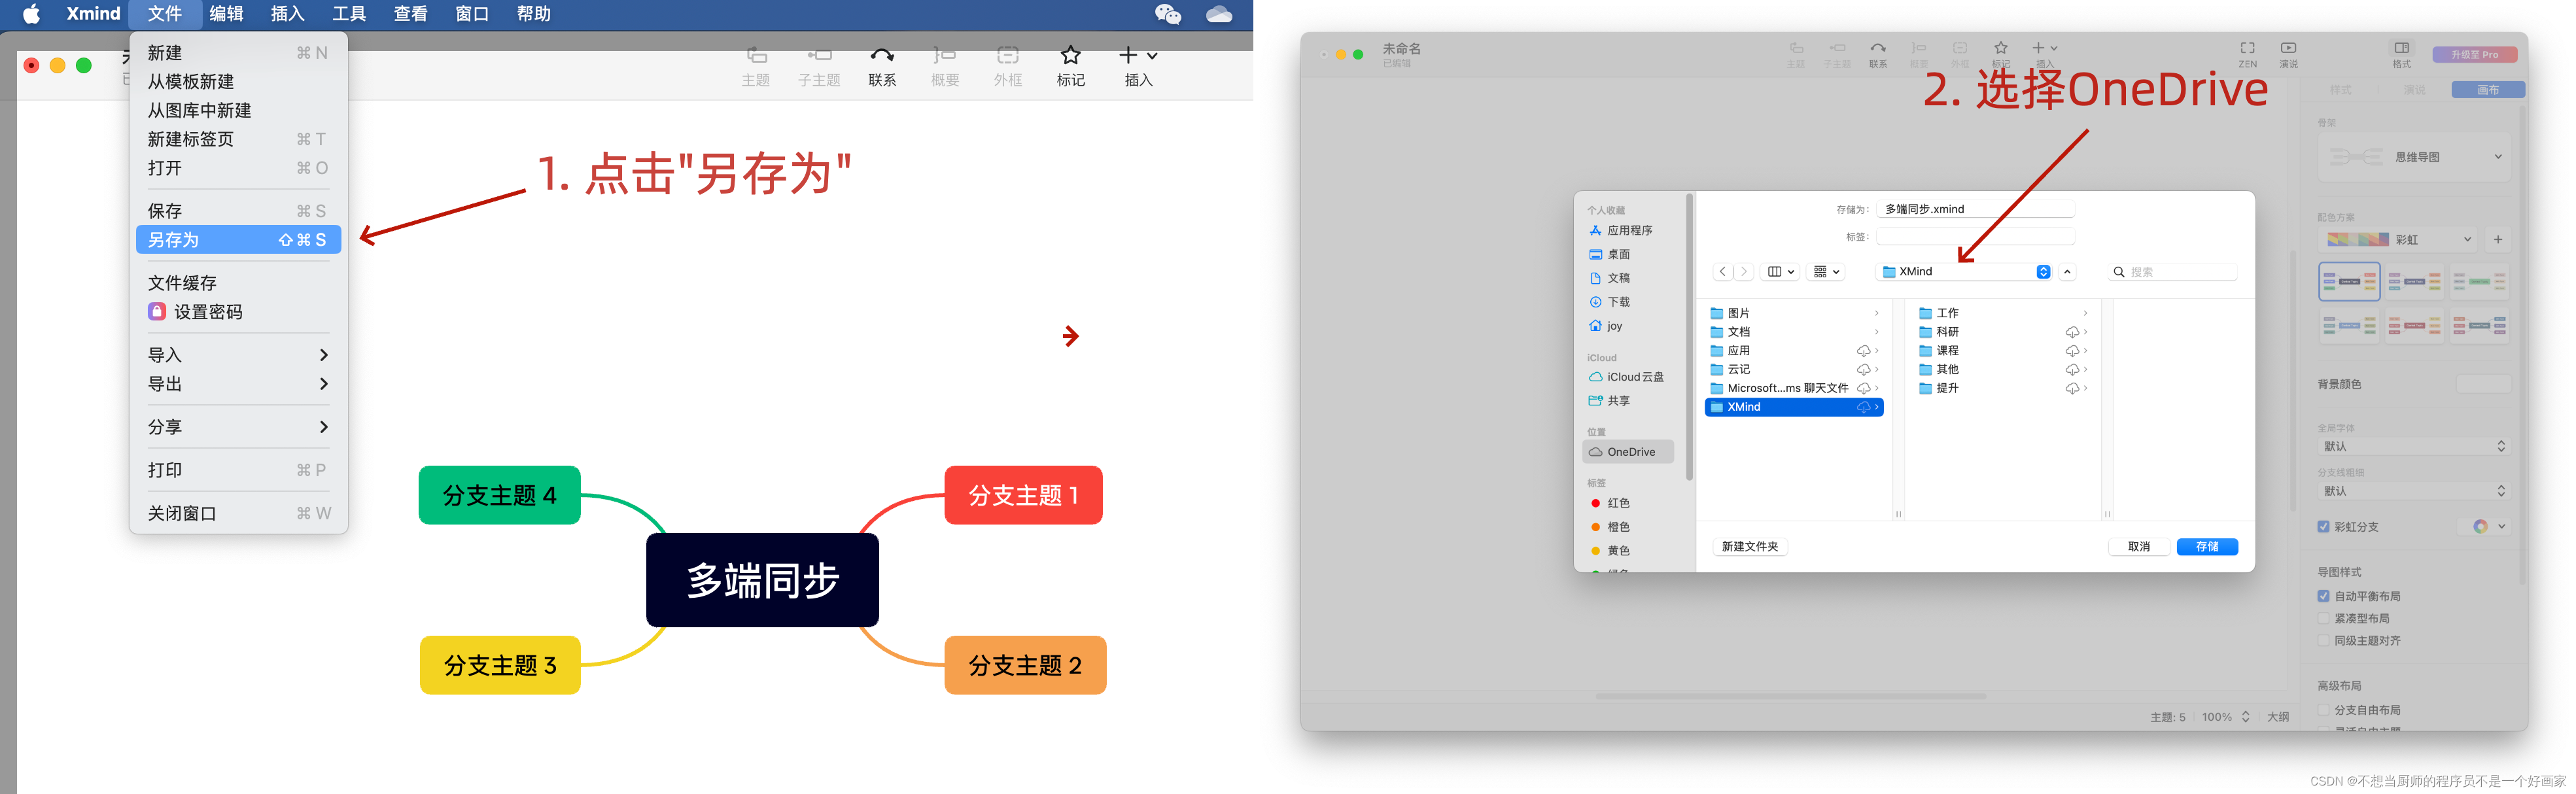Viewport: 2576px width, 794px height.
Task: Expand the 思维导图 skeleton dropdown
Action: [2414, 157]
